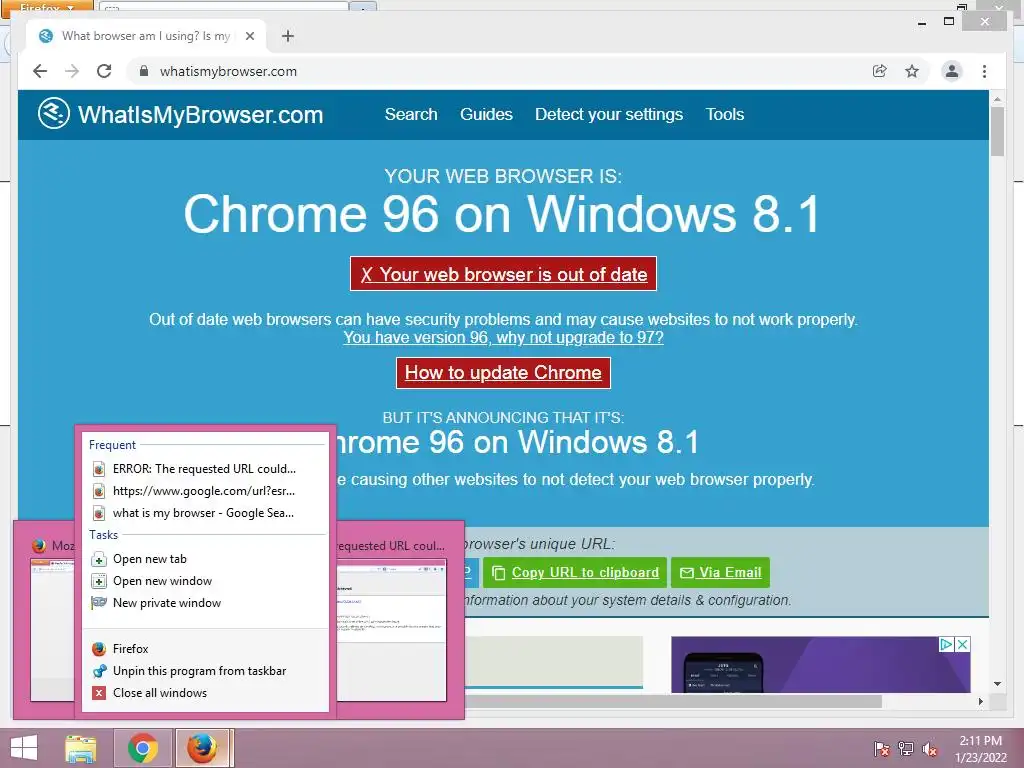1024x768 pixels.
Task: Open Chrome three-dot menu
Action: 984,71
